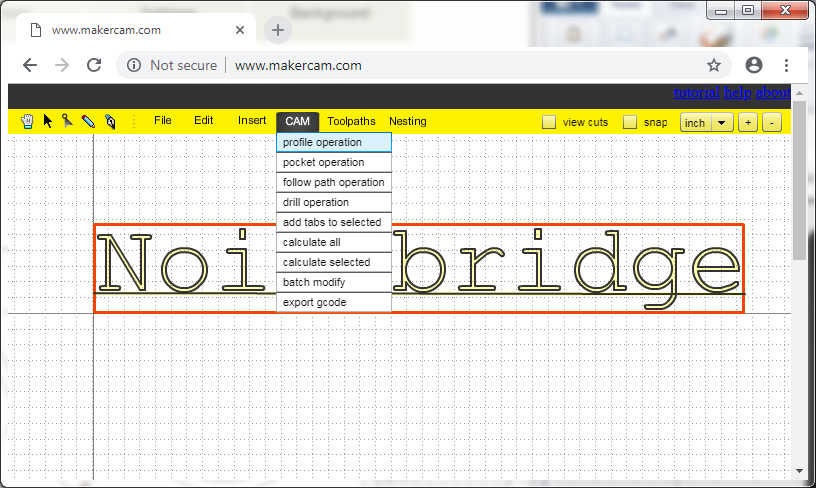Reload the page

94,65
